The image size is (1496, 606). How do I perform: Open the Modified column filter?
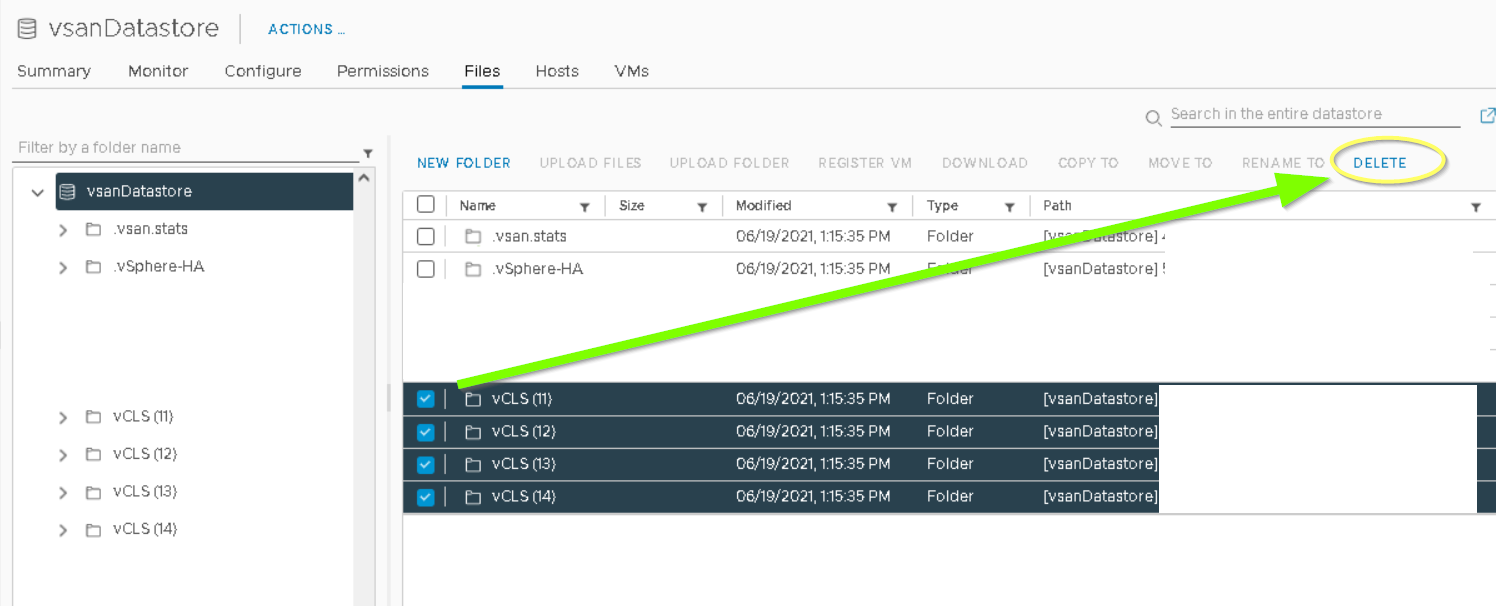[892, 207]
